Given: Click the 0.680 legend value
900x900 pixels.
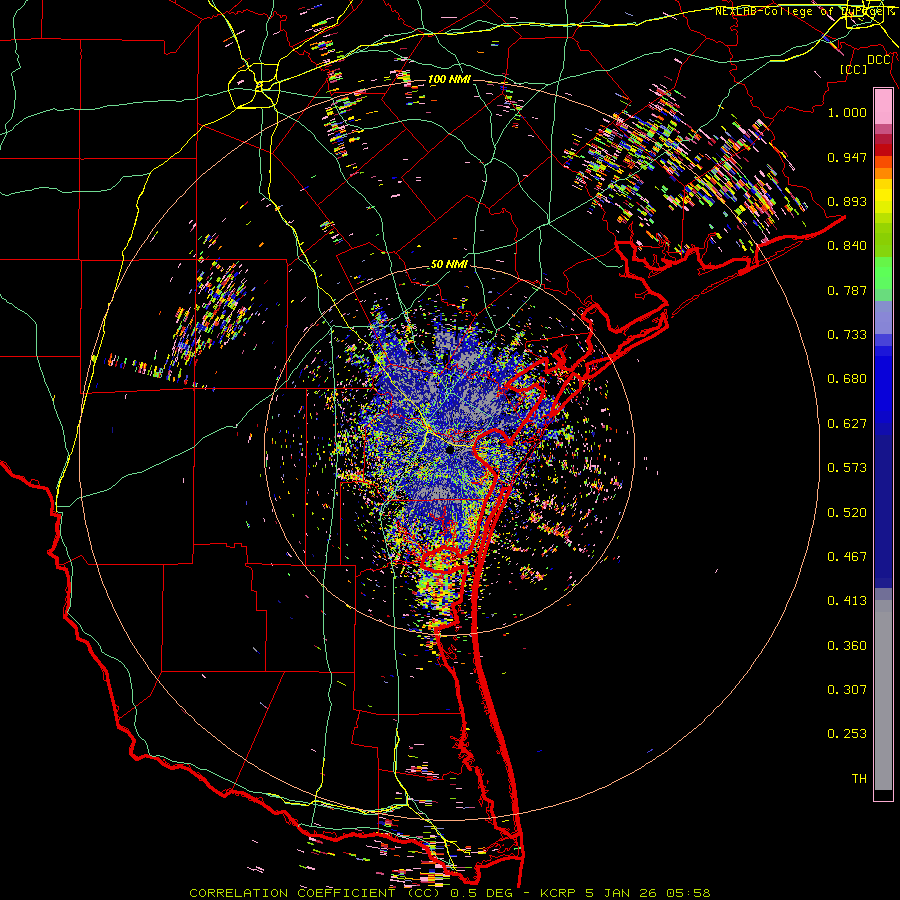Looking at the screenshot, I should [x=847, y=379].
